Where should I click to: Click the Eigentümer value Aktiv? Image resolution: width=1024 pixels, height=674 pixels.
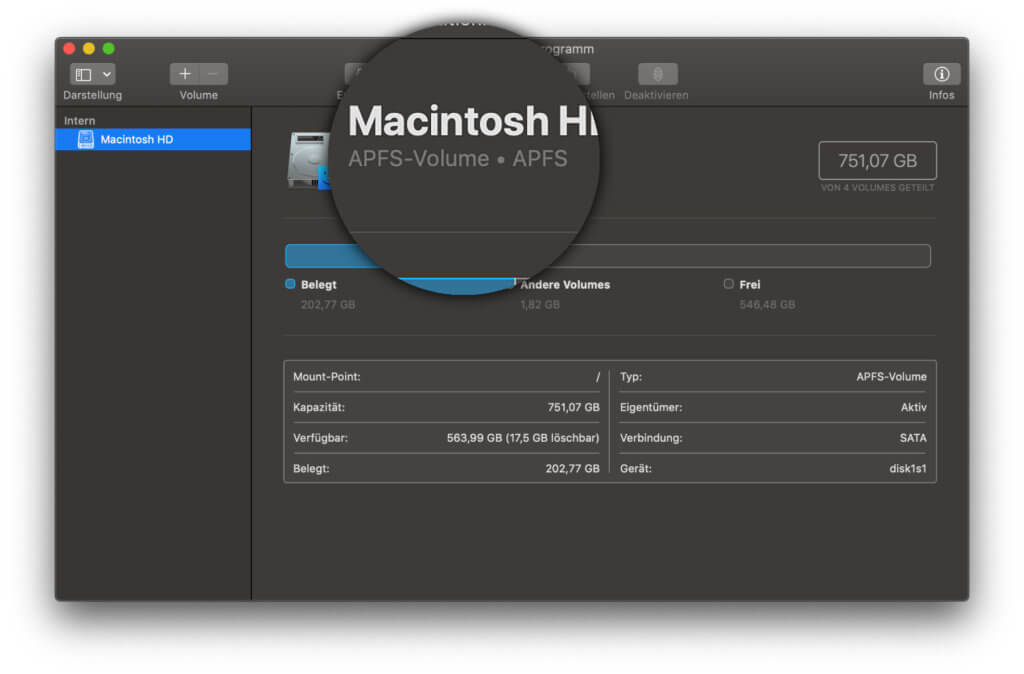point(914,408)
